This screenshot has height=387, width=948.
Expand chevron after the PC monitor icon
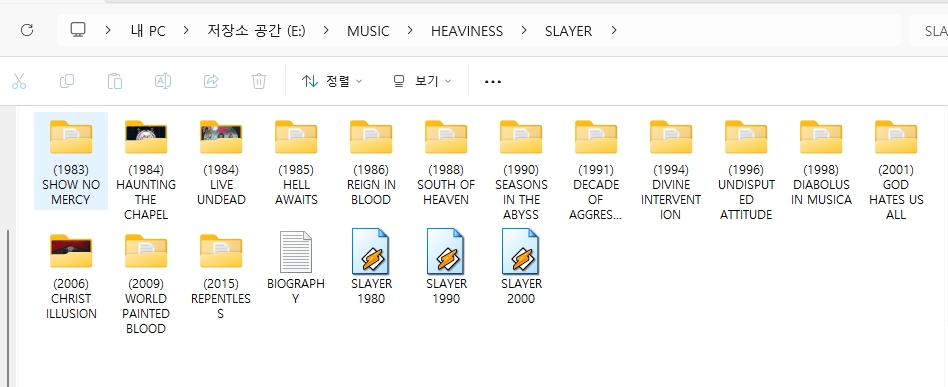[x=108, y=30]
